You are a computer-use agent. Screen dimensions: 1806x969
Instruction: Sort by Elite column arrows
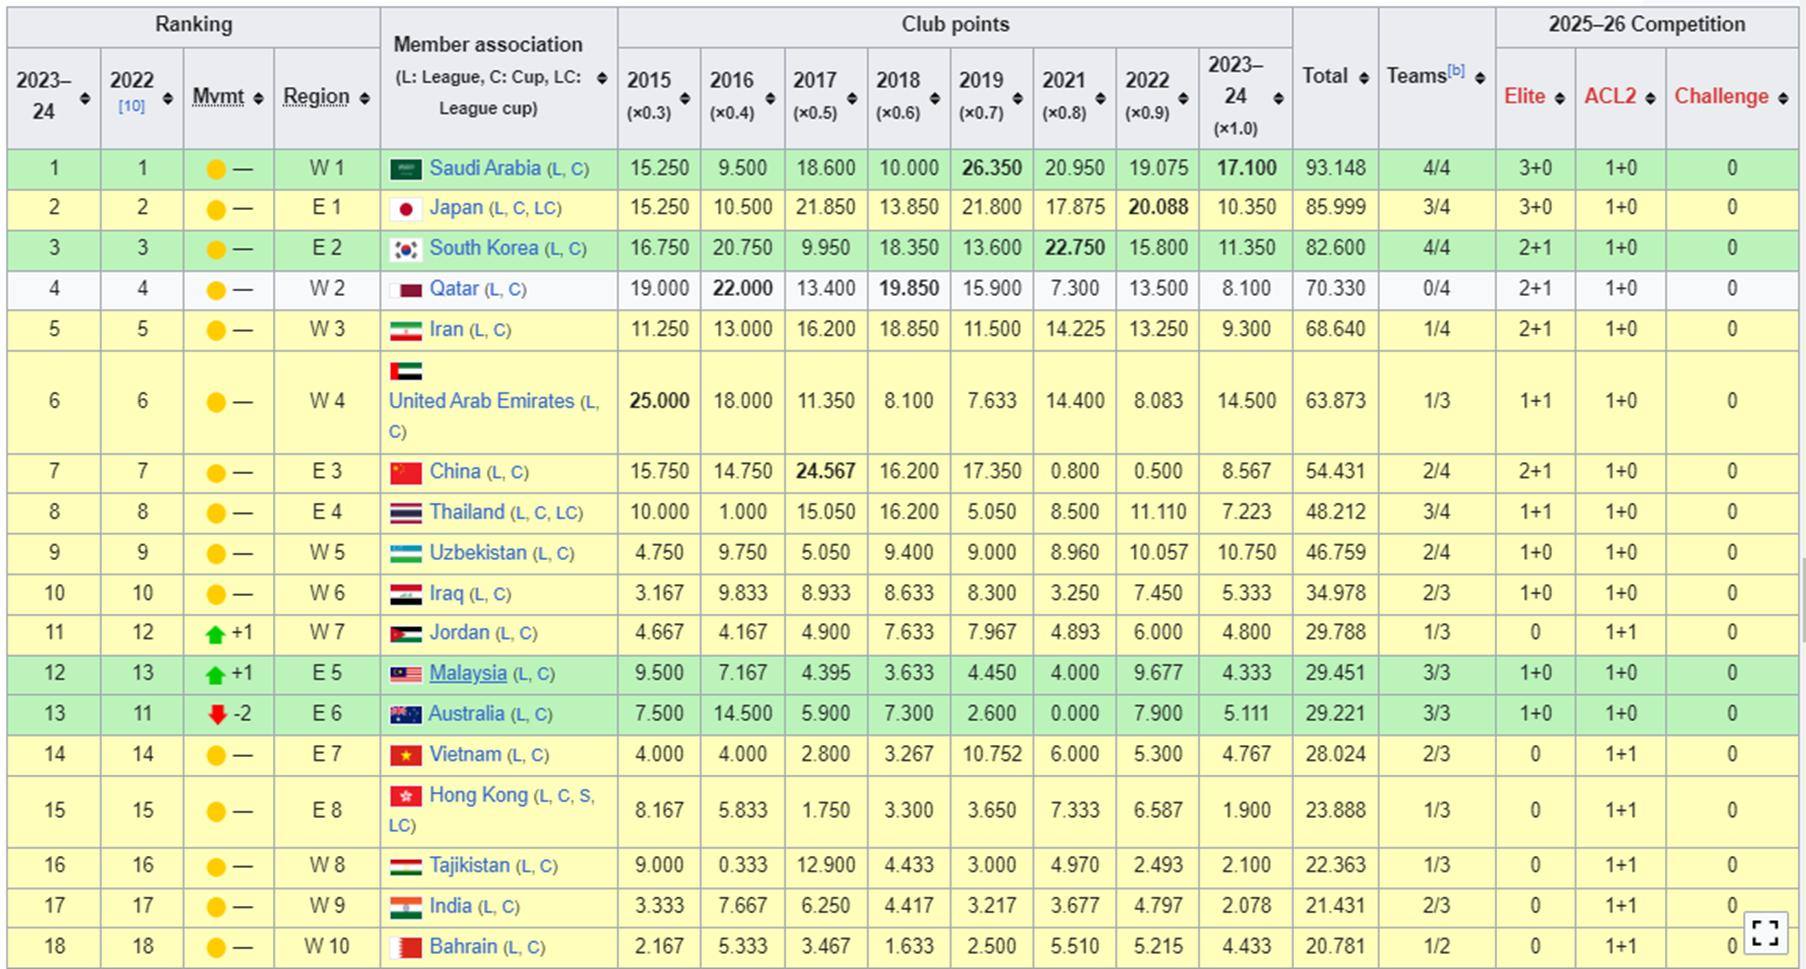[x=1560, y=98]
